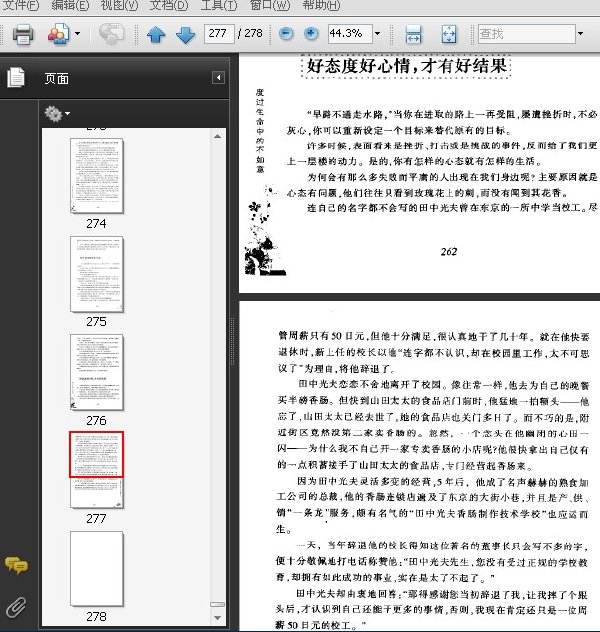The image size is (600, 632).
Task: Click thumbnail scrollbar down arrow
Action: (218, 618)
